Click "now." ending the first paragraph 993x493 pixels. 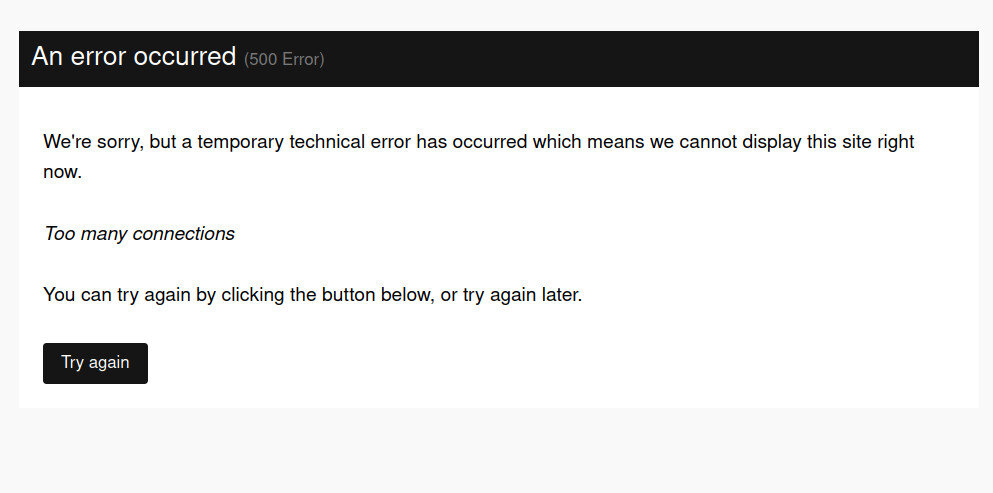[62, 172]
